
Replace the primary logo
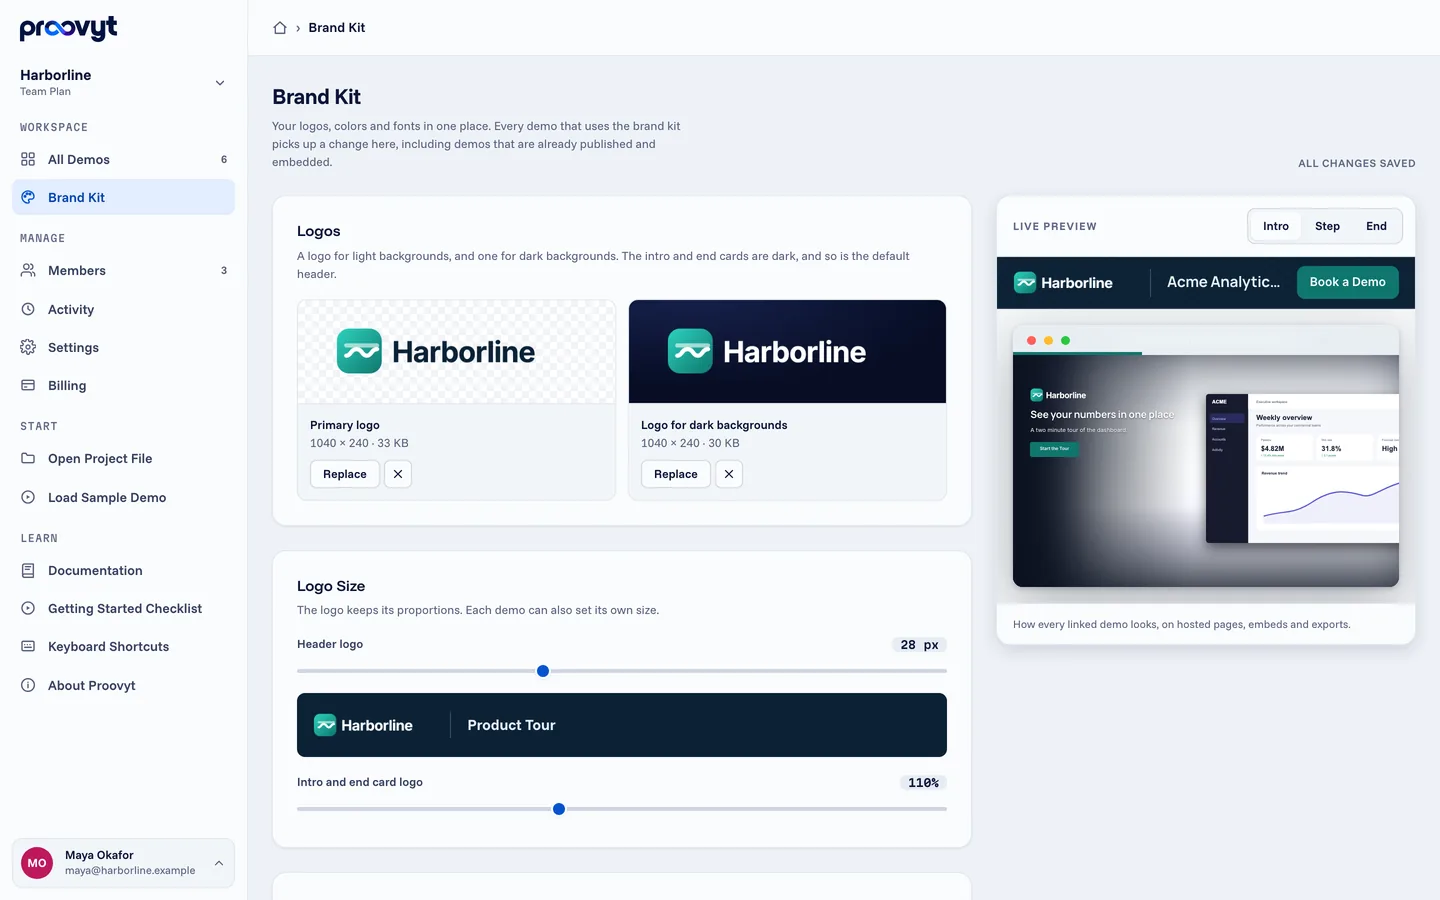345,474
